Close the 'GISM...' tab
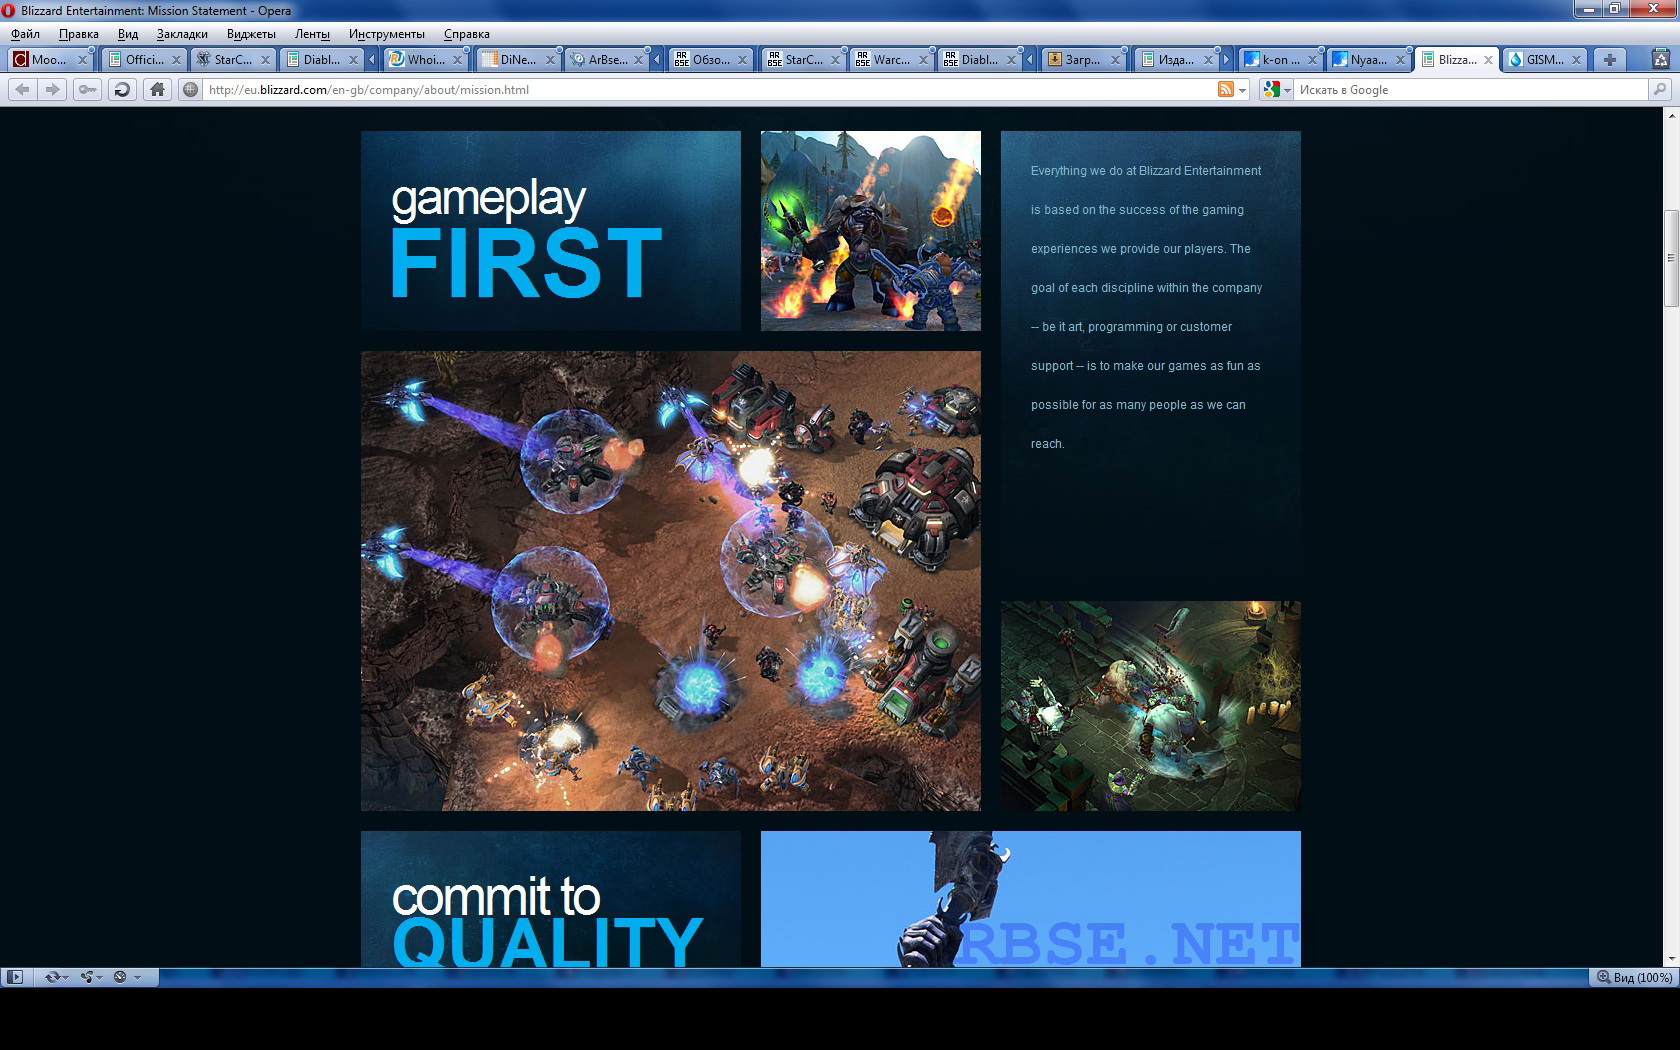This screenshot has width=1680, height=1050. coord(1576,60)
